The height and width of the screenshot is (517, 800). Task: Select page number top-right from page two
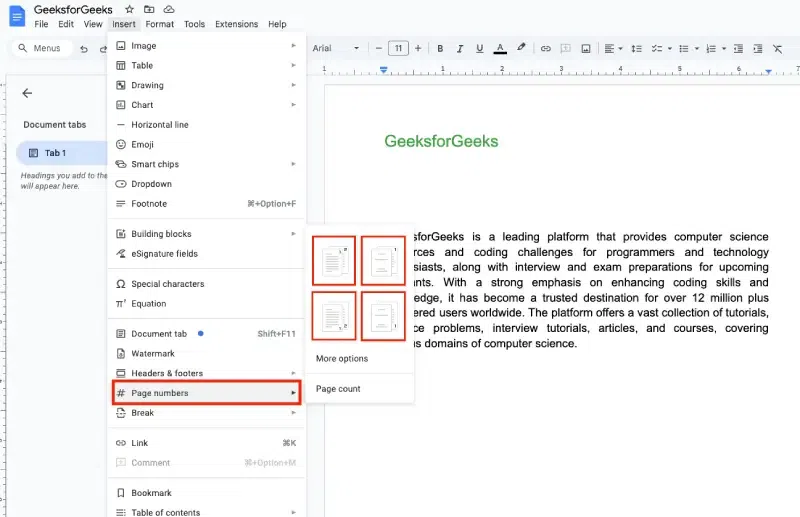(383, 260)
